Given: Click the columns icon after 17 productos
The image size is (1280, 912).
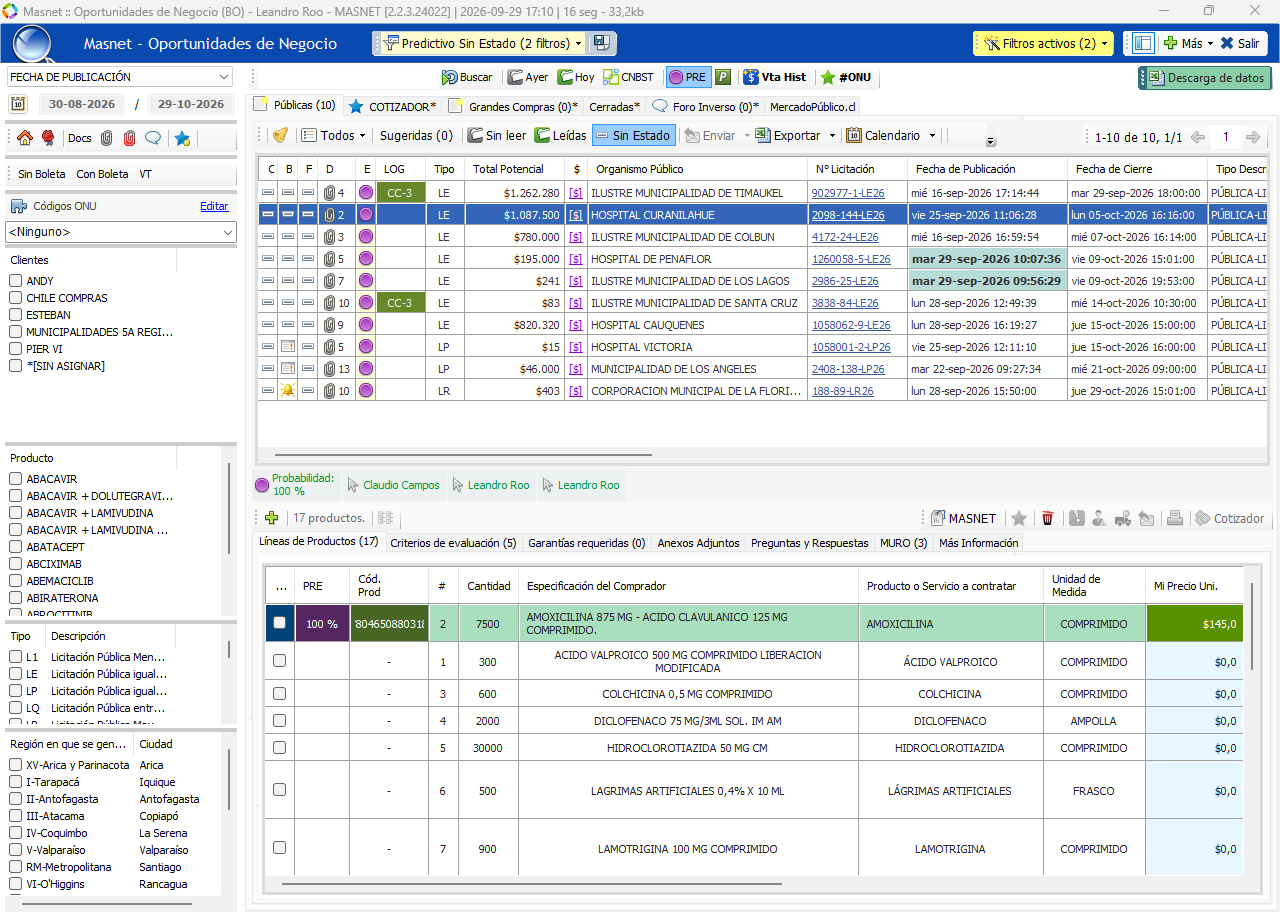Looking at the screenshot, I should pos(385,518).
